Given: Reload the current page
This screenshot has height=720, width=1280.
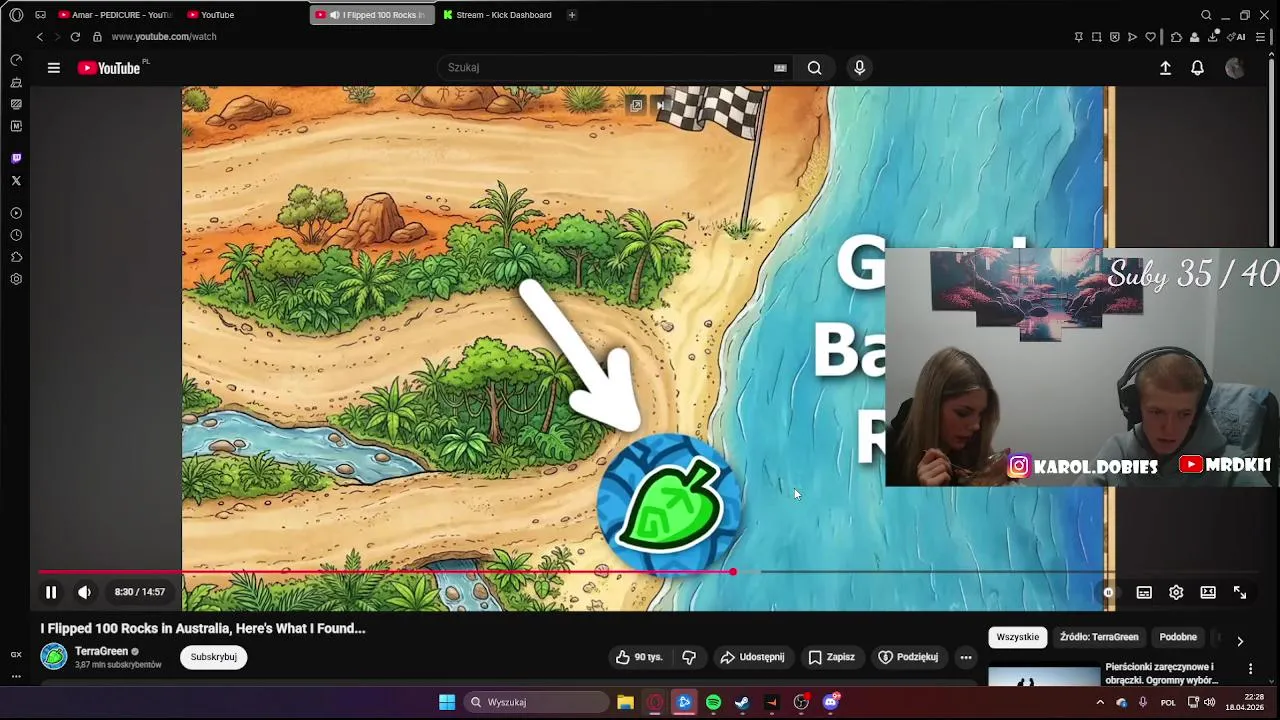Looking at the screenshot, I should (75, 37).
